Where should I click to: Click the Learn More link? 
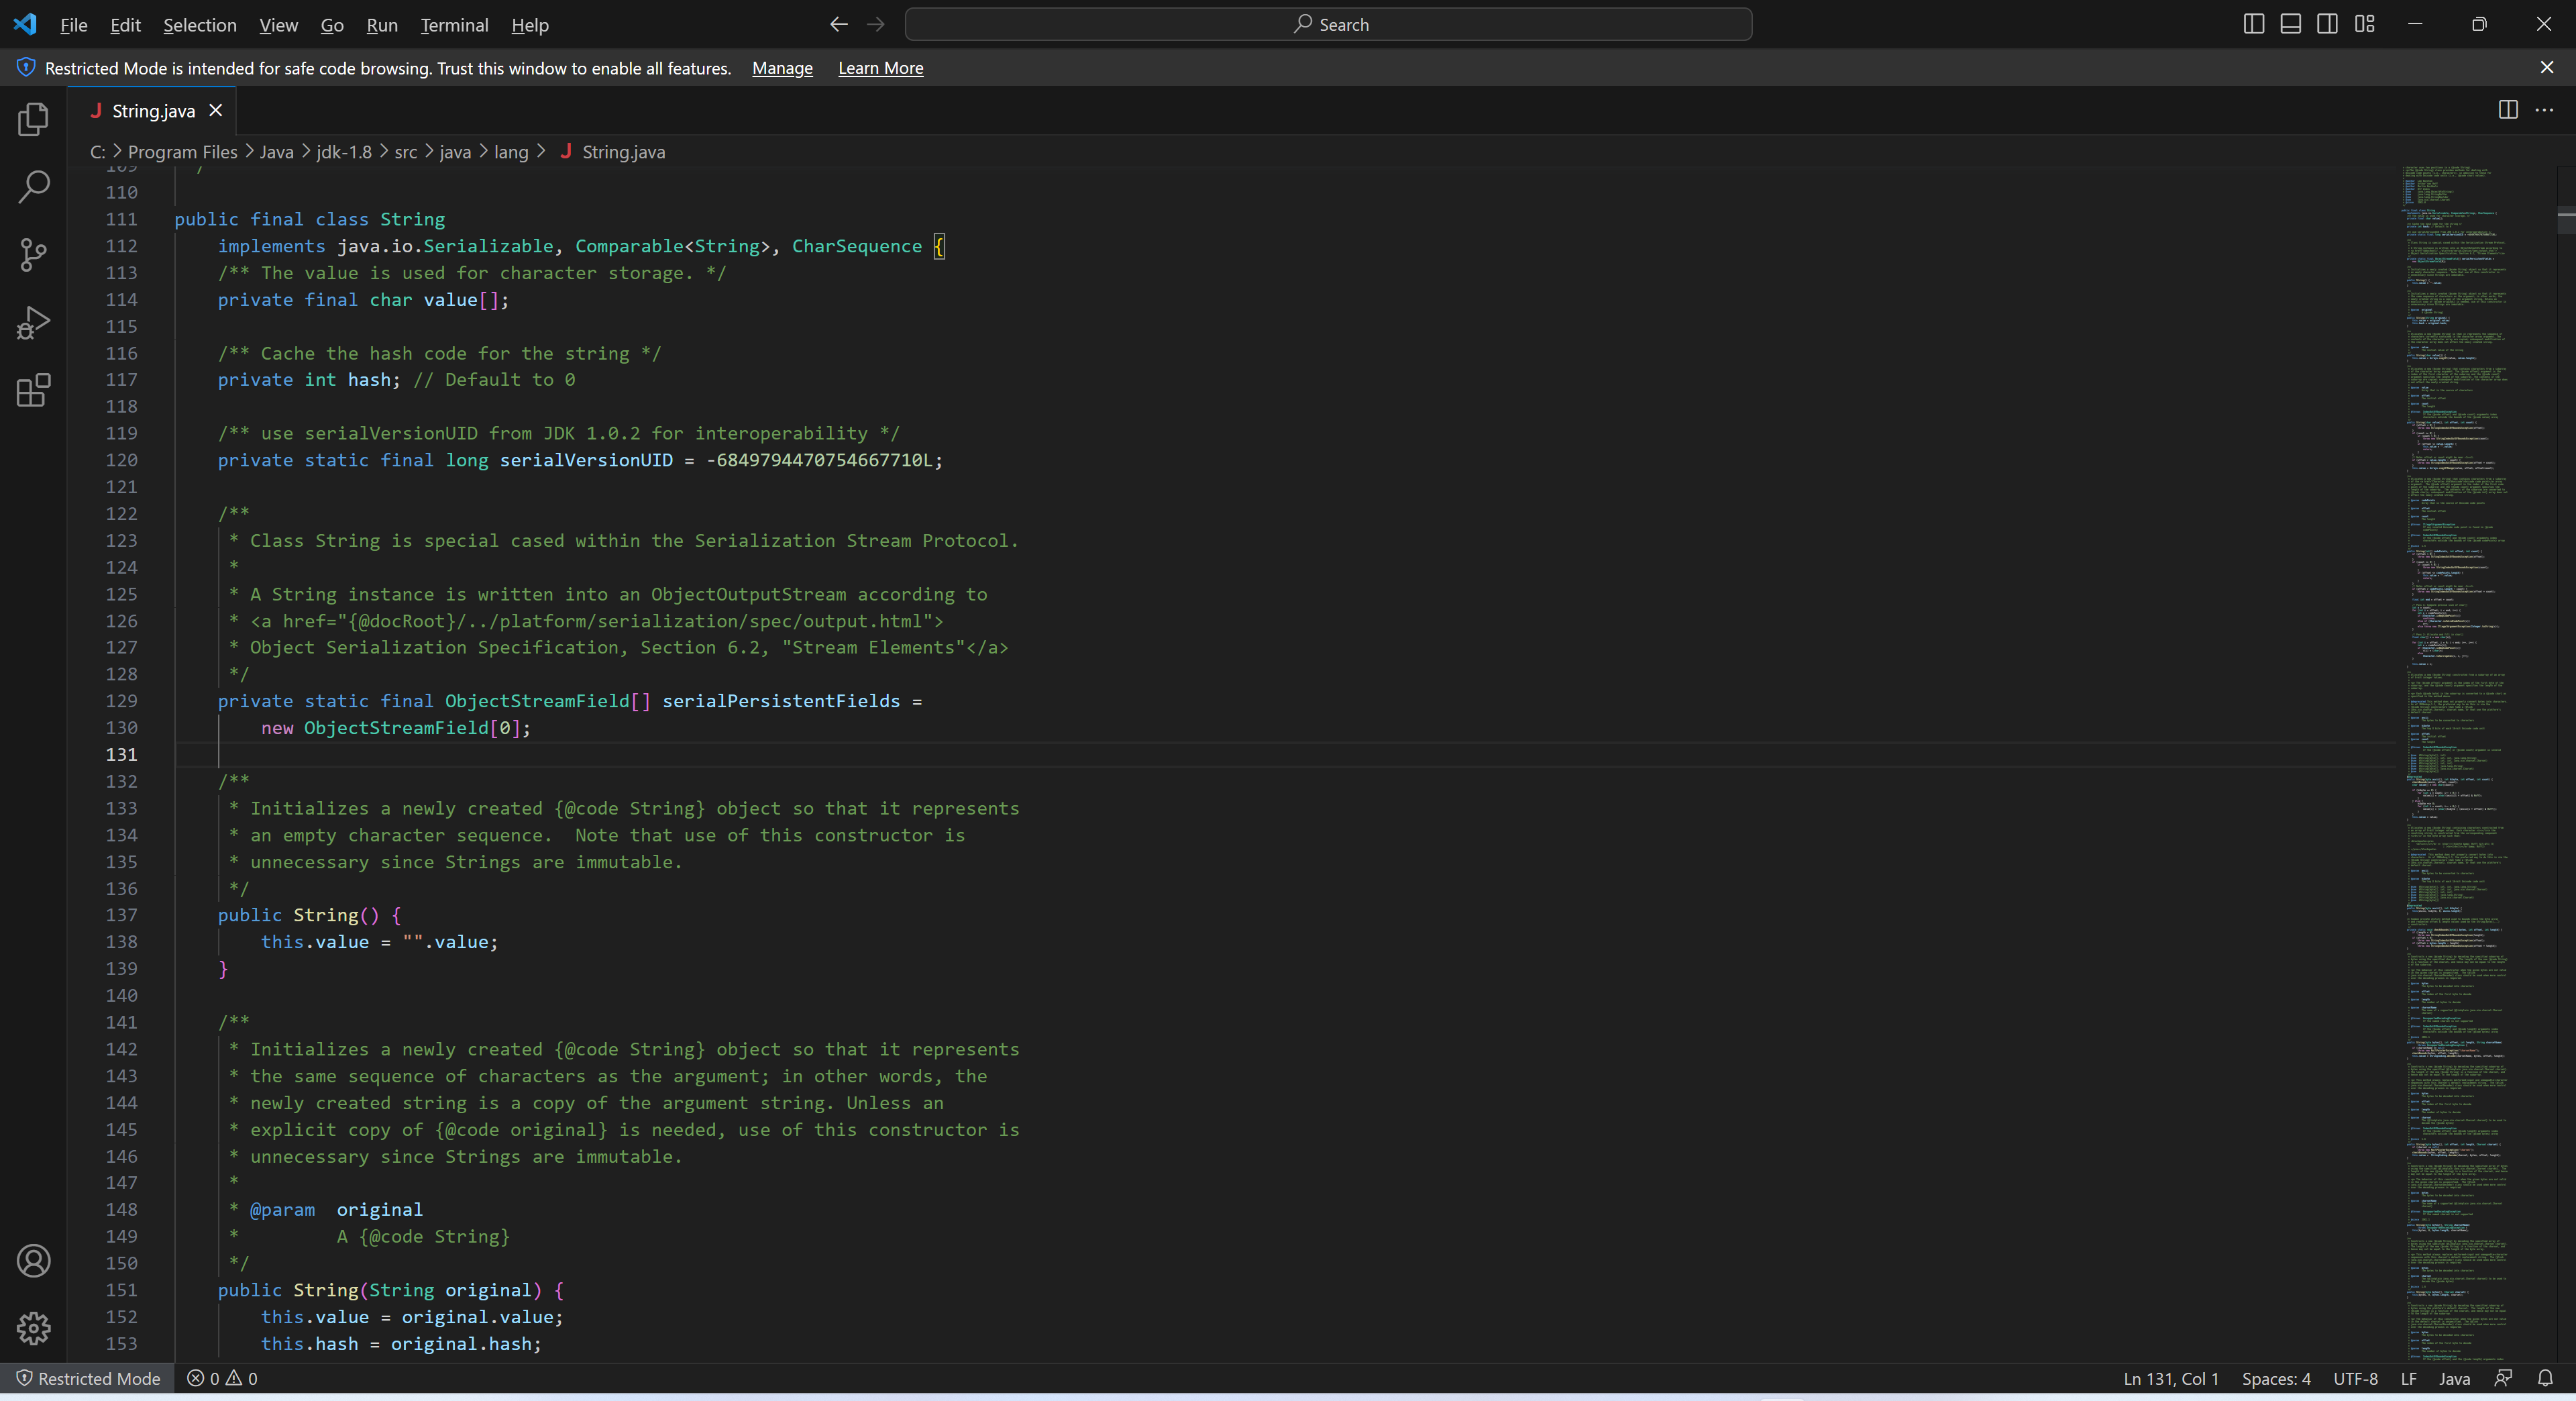(880, 68)
